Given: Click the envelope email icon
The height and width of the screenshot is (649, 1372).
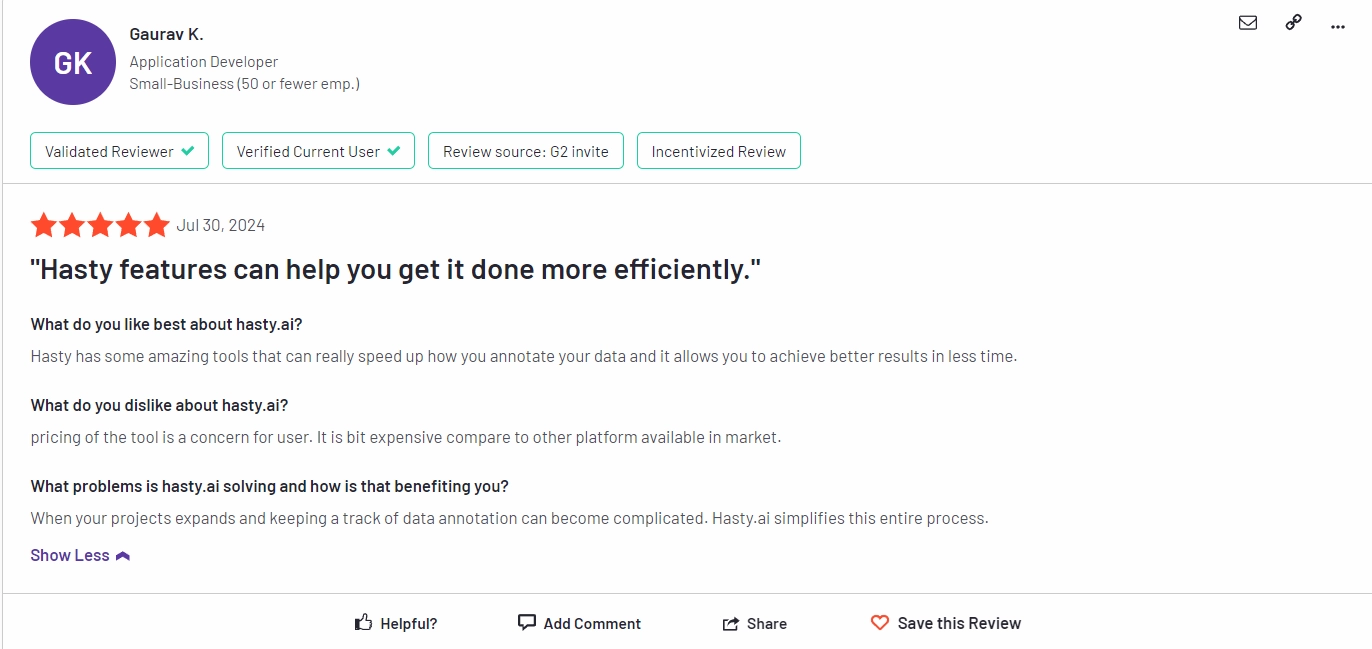Looking at the screenshot, I should pos(1248,22).
